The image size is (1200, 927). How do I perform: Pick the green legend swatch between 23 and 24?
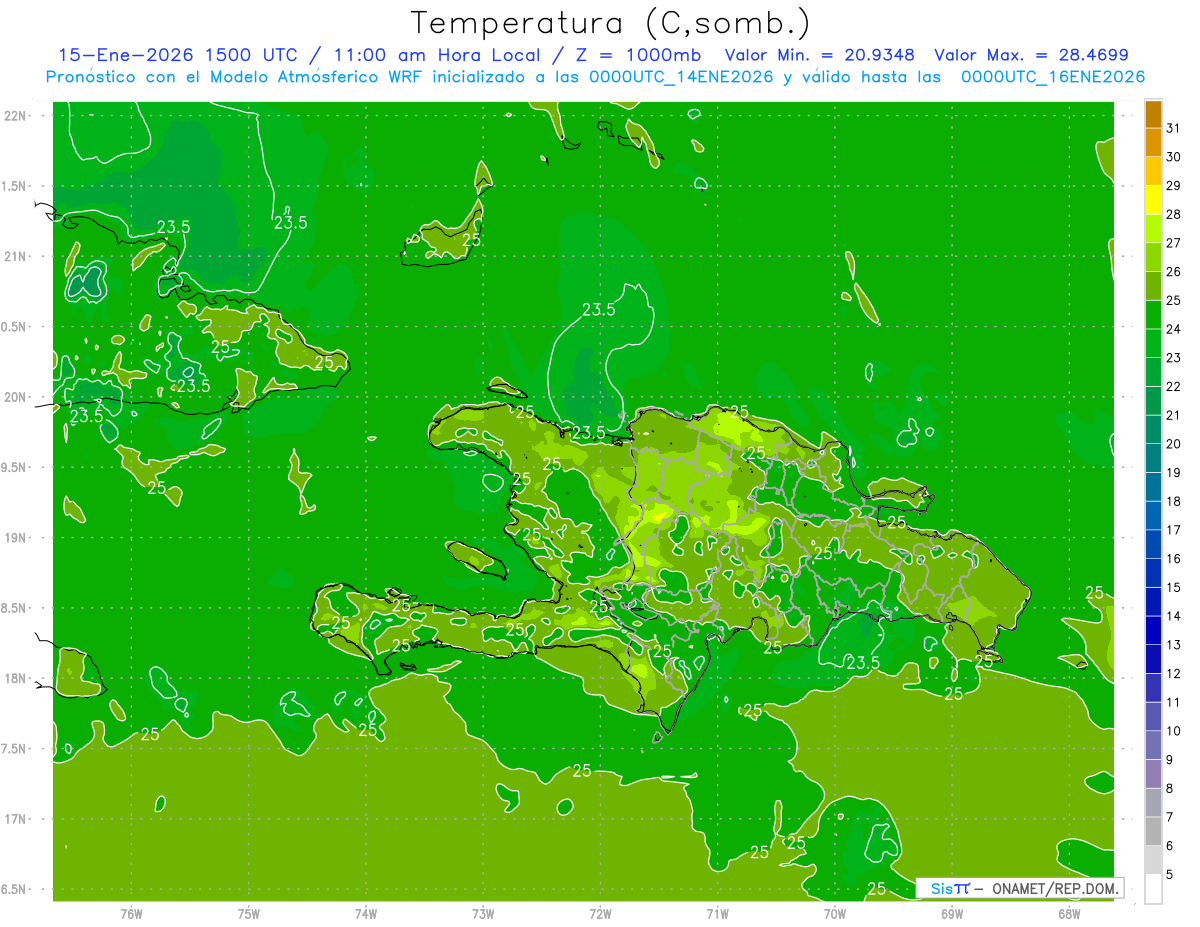click(1153, 343)
